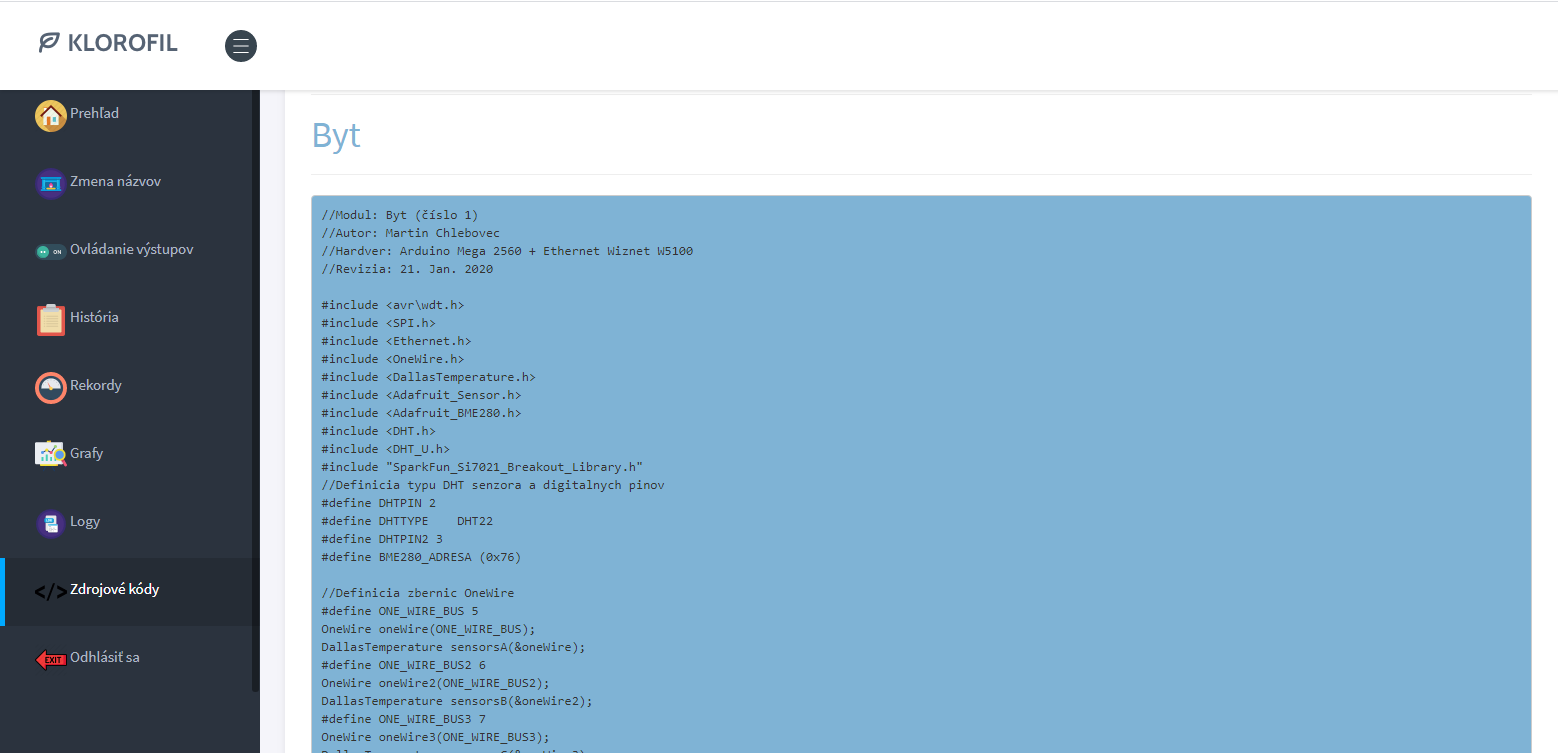1558x753 pixels.
Task: Click '#define DHTPIN2 3' line
Action: (382, 539)
